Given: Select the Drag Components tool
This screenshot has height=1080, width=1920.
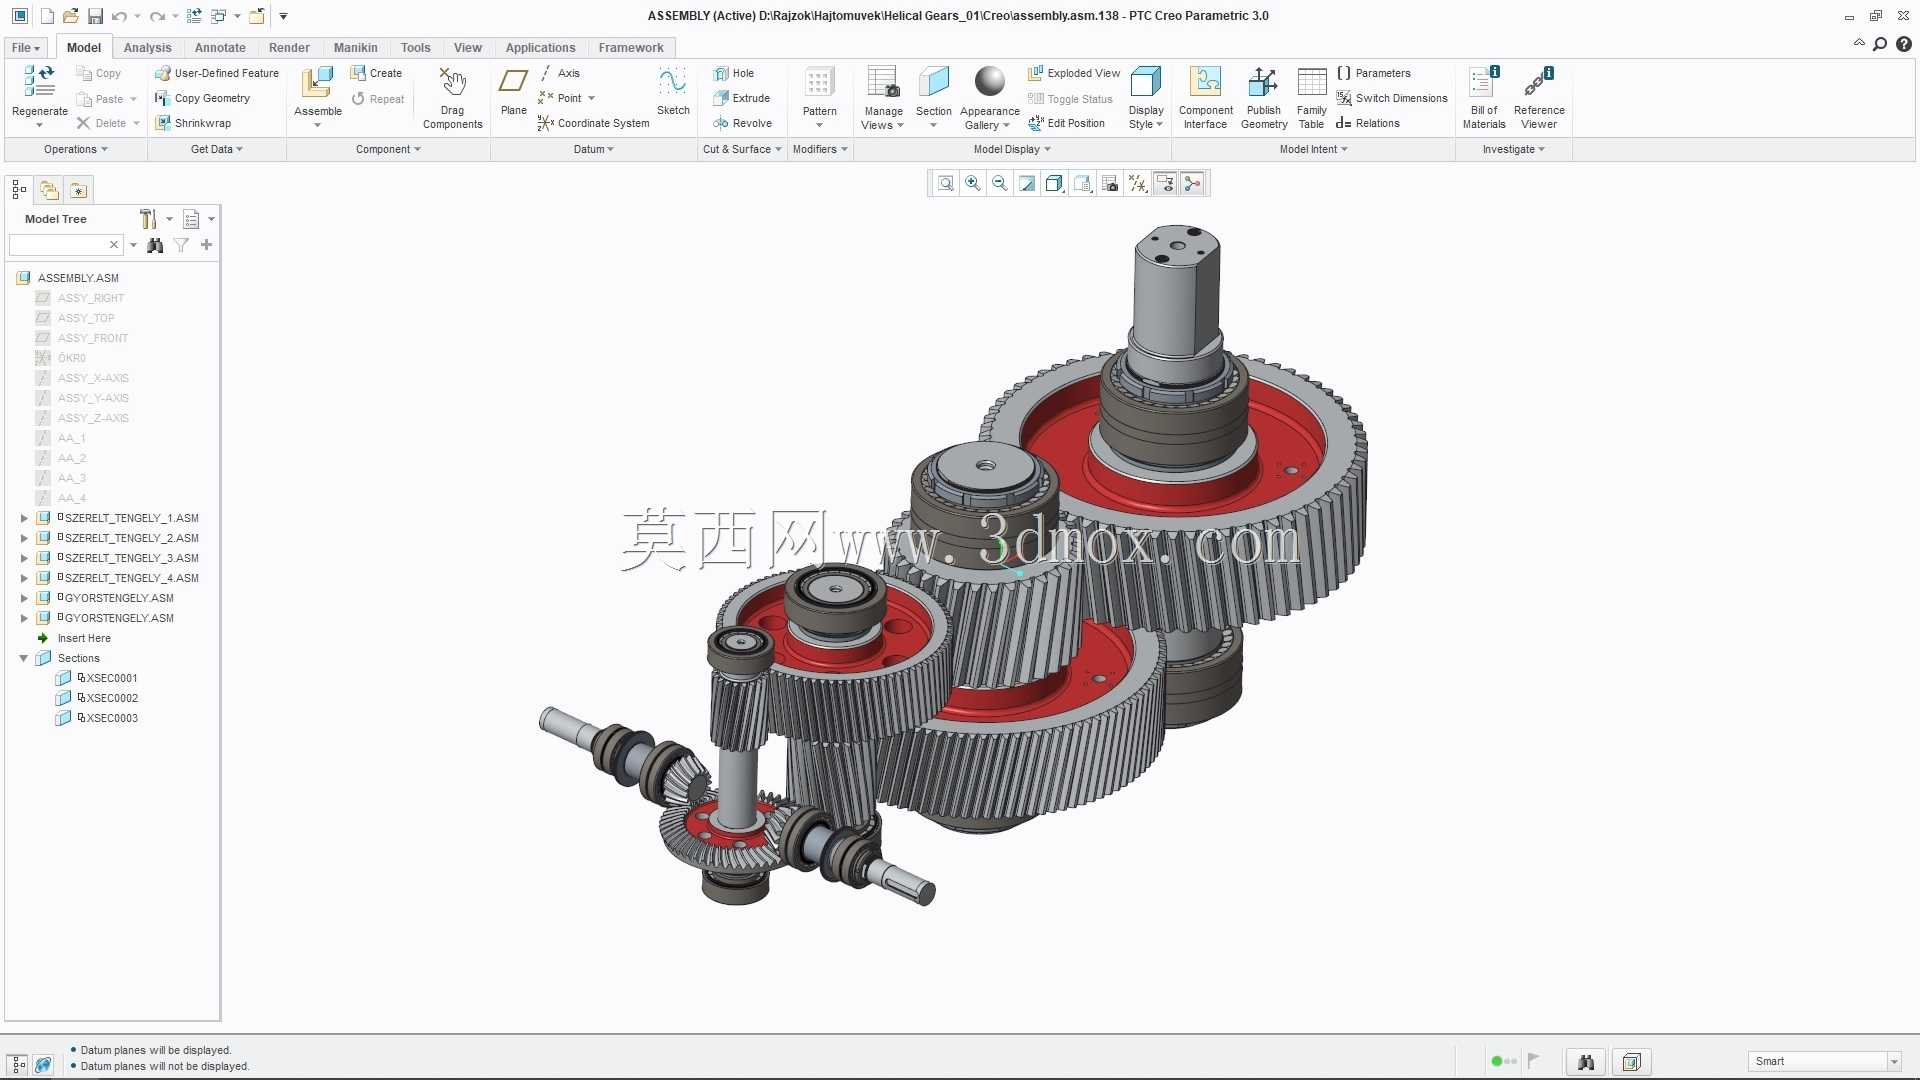Looking at the screenshot, I should 452,98.
